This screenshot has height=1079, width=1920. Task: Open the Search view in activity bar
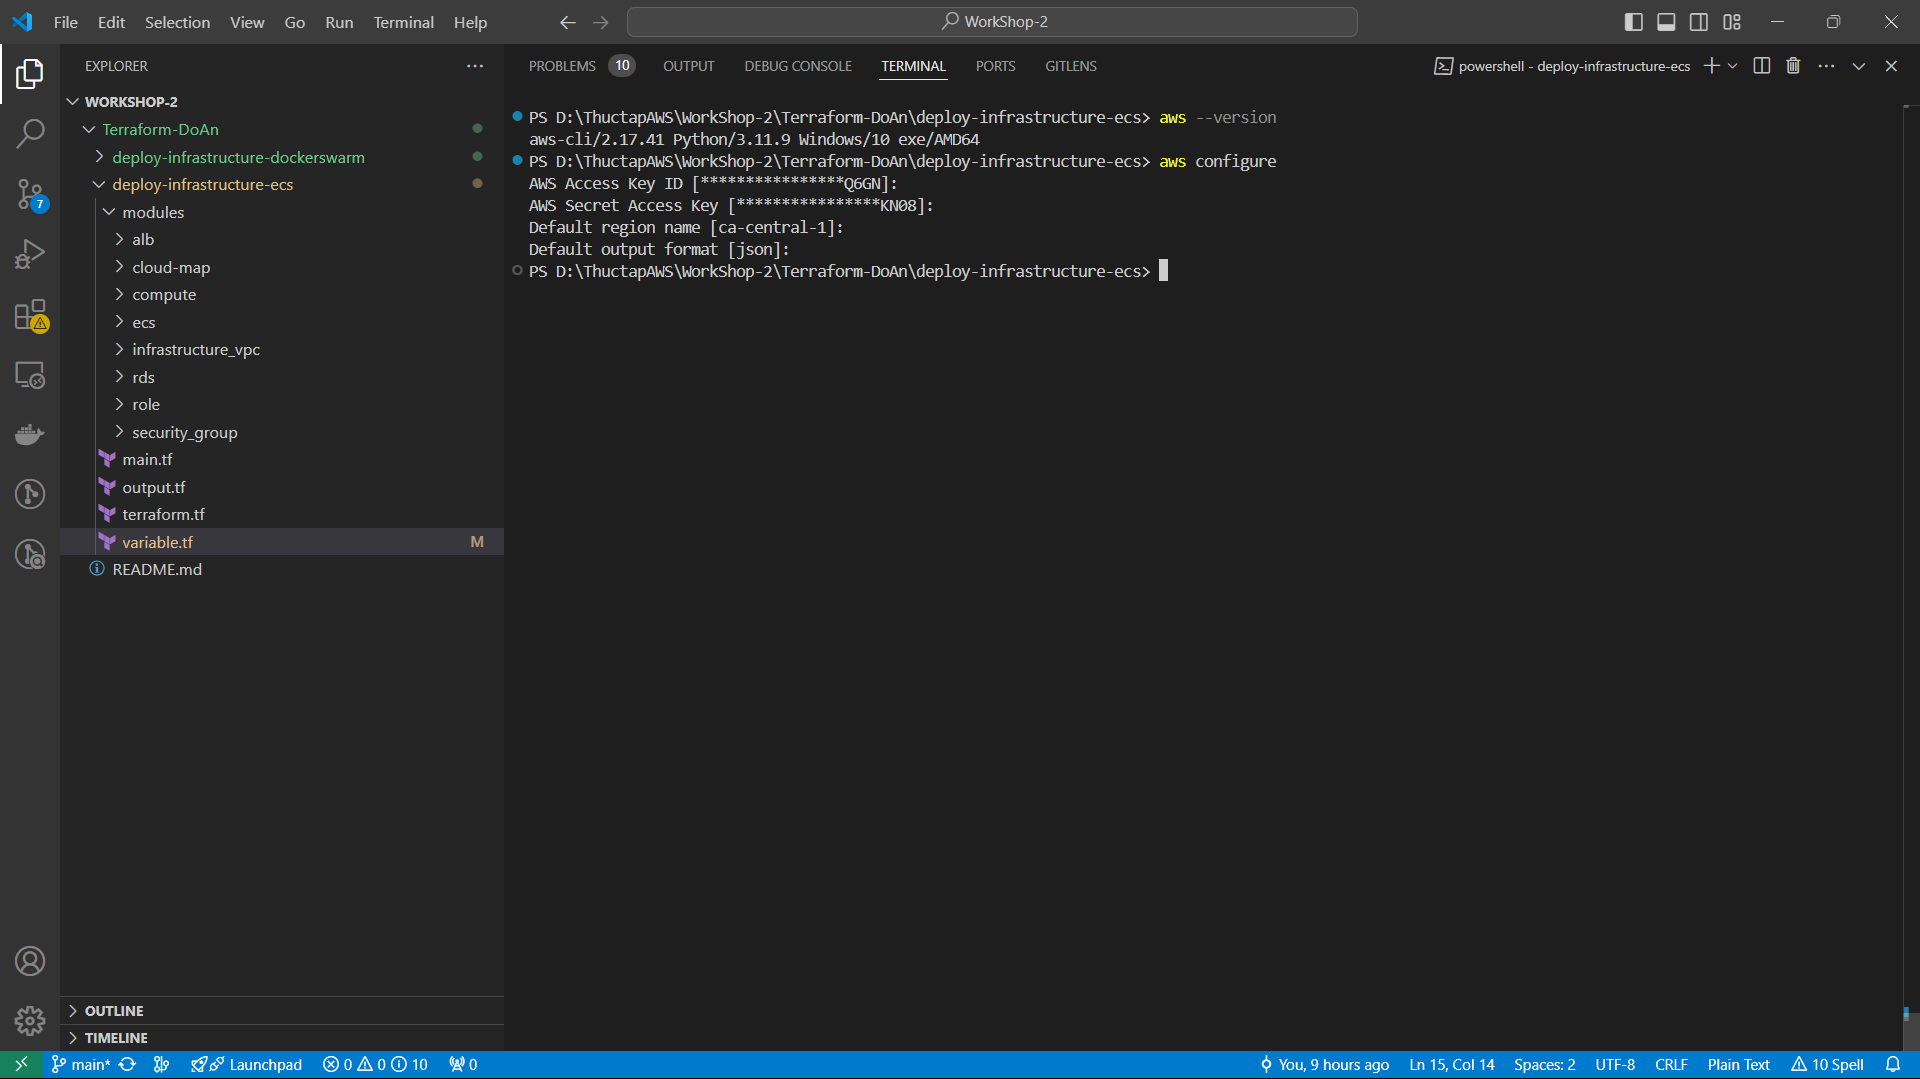coord(30,133)
